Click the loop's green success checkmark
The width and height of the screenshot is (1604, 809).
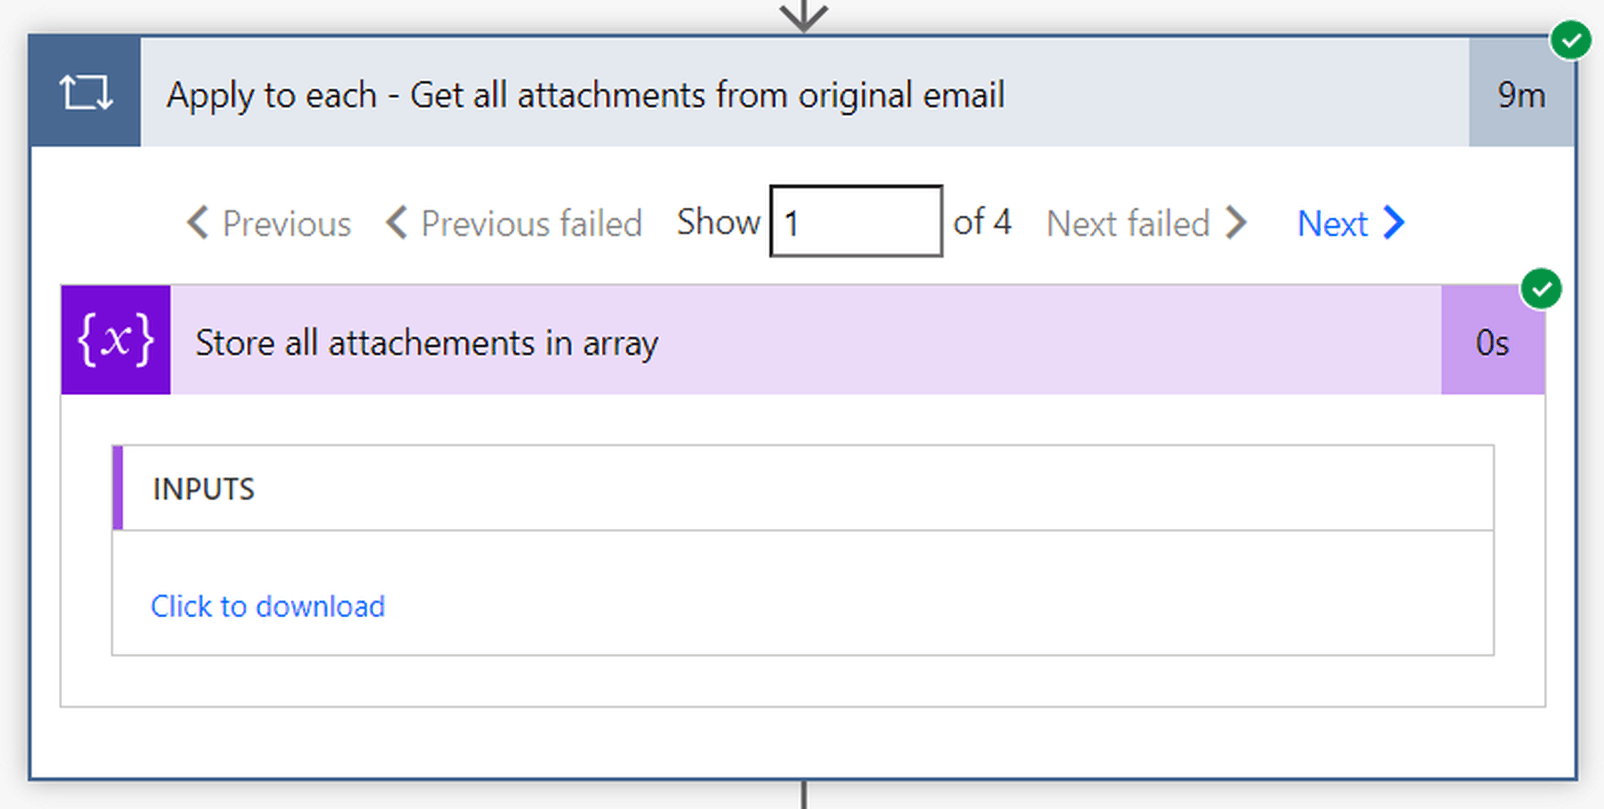(x=1570, y=41)
